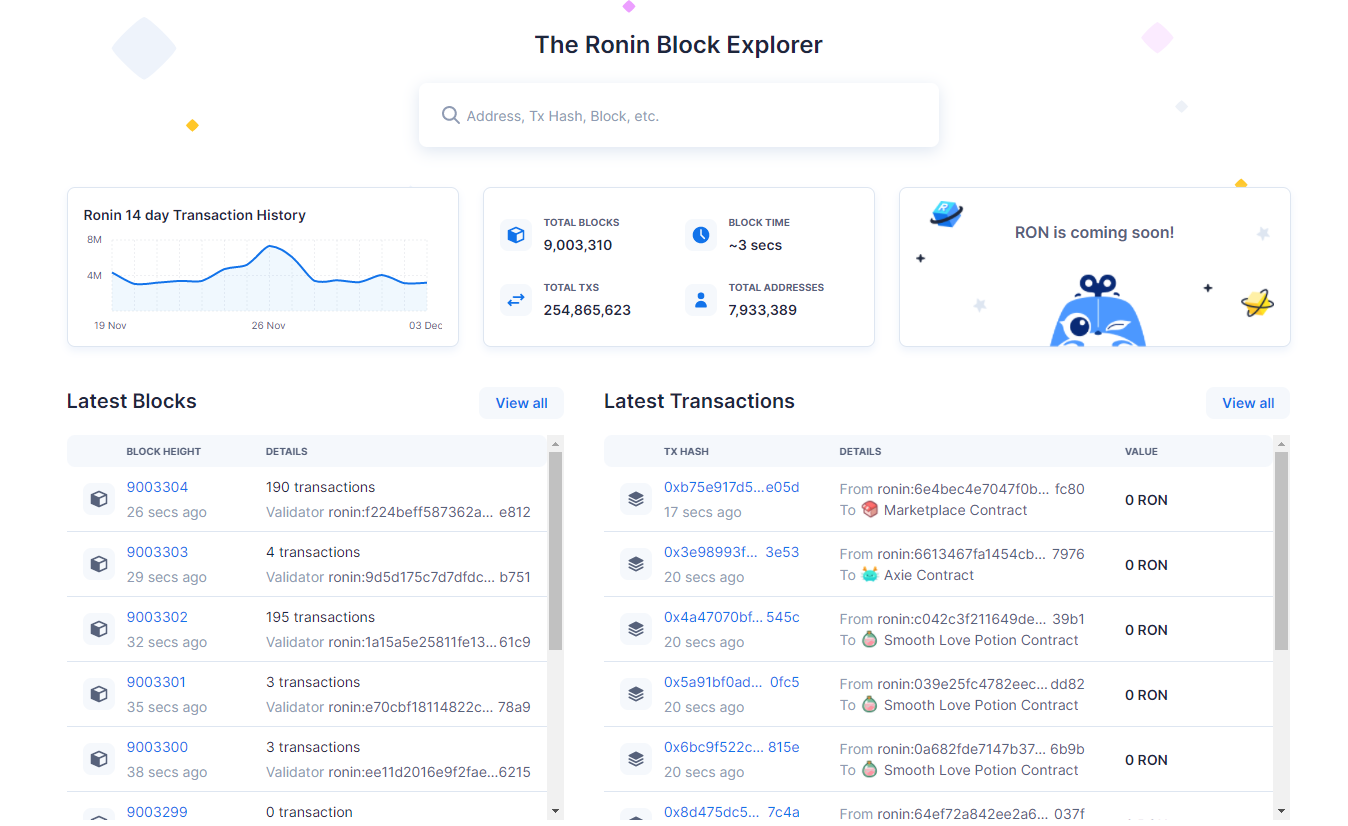Open block 9003304

click(157, 487)
